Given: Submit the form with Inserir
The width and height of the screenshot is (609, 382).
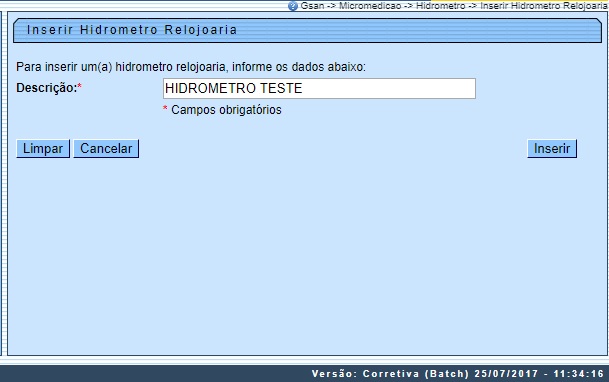Looking at the screenshot, I should tap(552, 149).
